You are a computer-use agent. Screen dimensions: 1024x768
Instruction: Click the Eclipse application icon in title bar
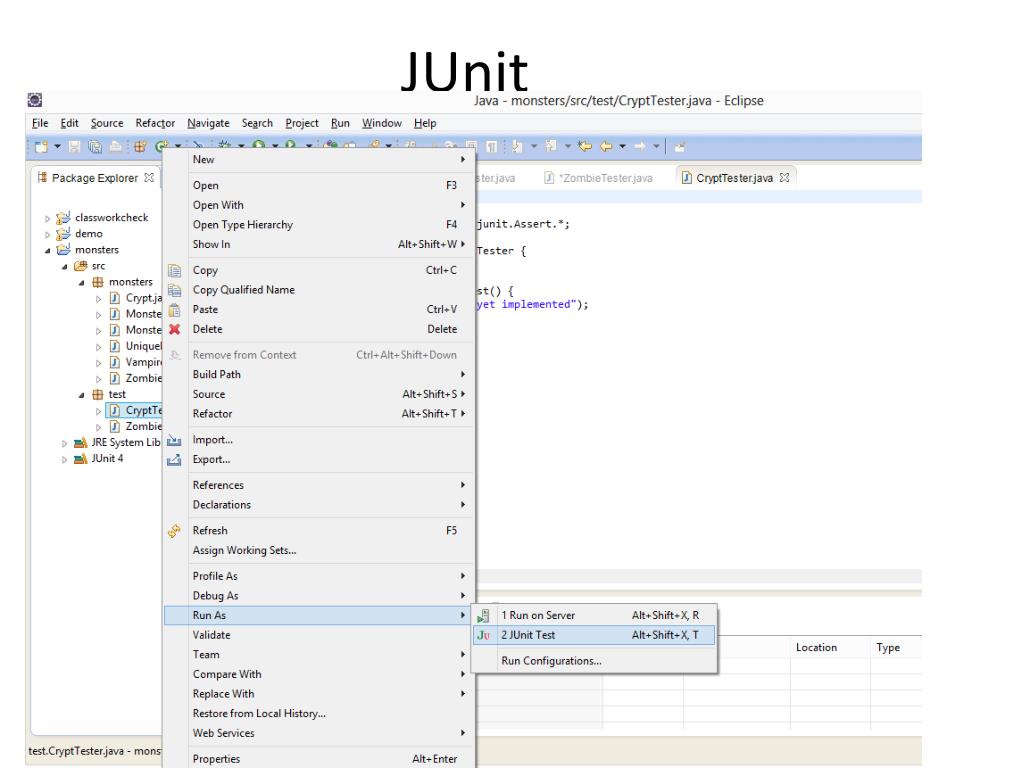[35, 100]
